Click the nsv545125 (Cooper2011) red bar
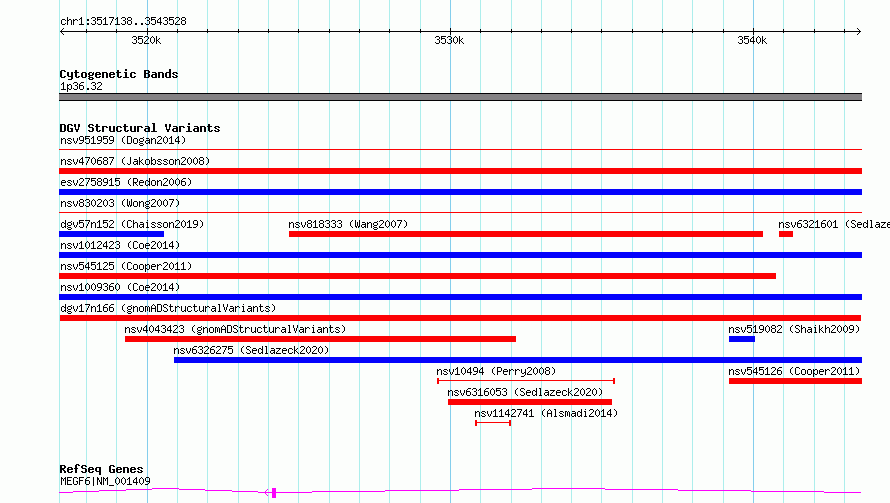This screenshot has width=890, height=503. click(417, 276)
